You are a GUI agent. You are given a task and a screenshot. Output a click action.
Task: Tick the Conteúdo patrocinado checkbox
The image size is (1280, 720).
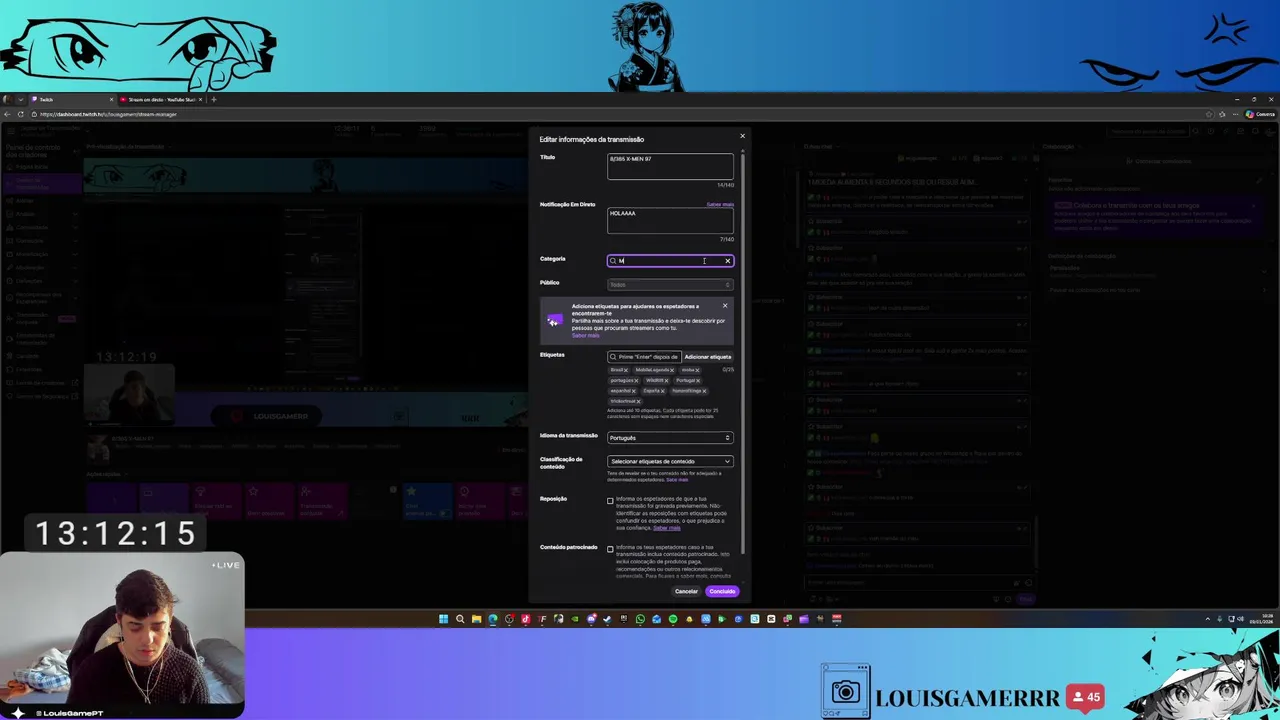pyautogui.click(x=610, y=549)
